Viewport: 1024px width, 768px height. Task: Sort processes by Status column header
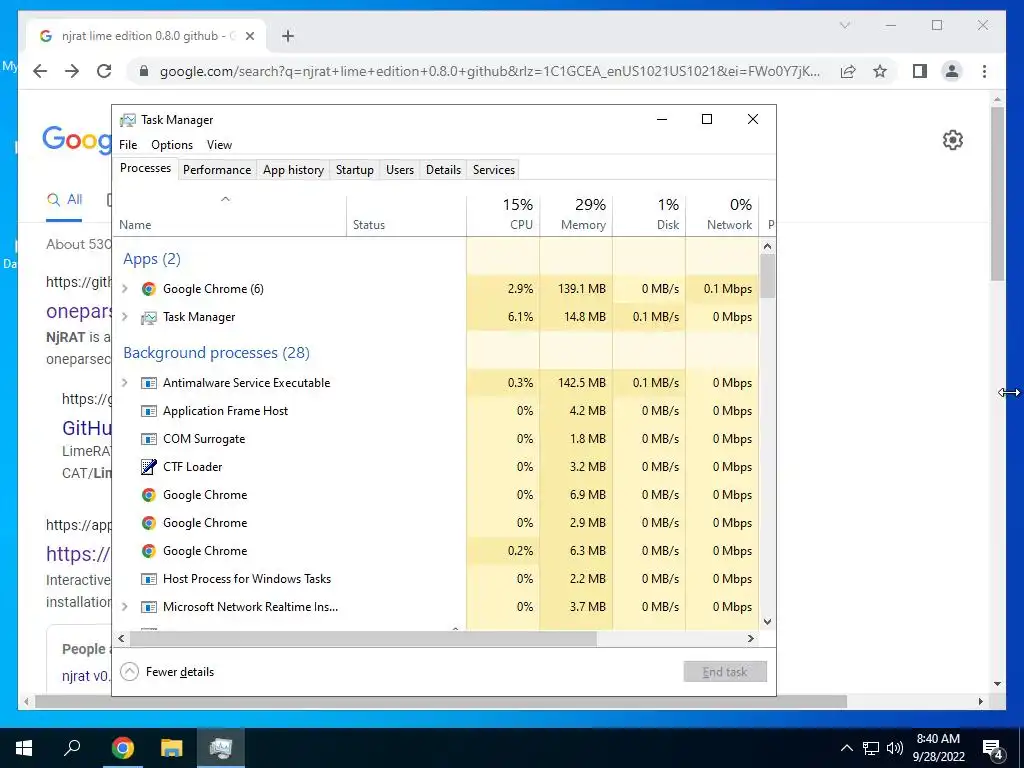(x=406, y=216)
